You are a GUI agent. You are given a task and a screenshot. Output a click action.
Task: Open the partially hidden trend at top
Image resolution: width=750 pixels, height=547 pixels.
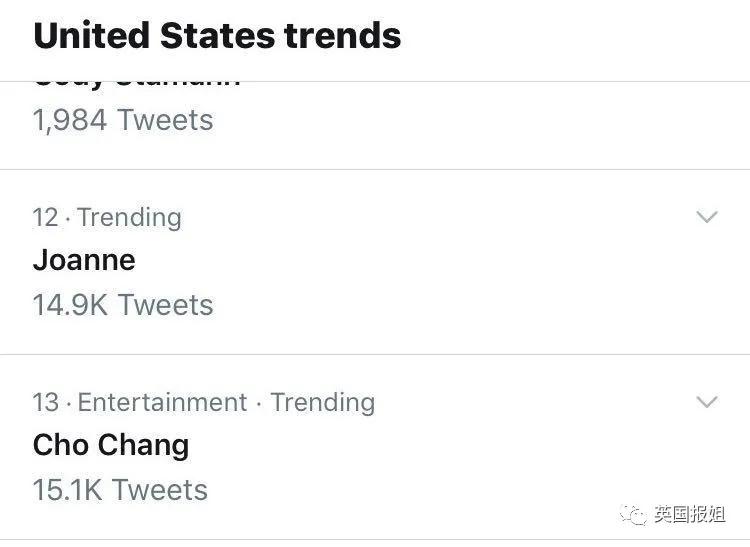pyautogui.click(x=137, y=82)
